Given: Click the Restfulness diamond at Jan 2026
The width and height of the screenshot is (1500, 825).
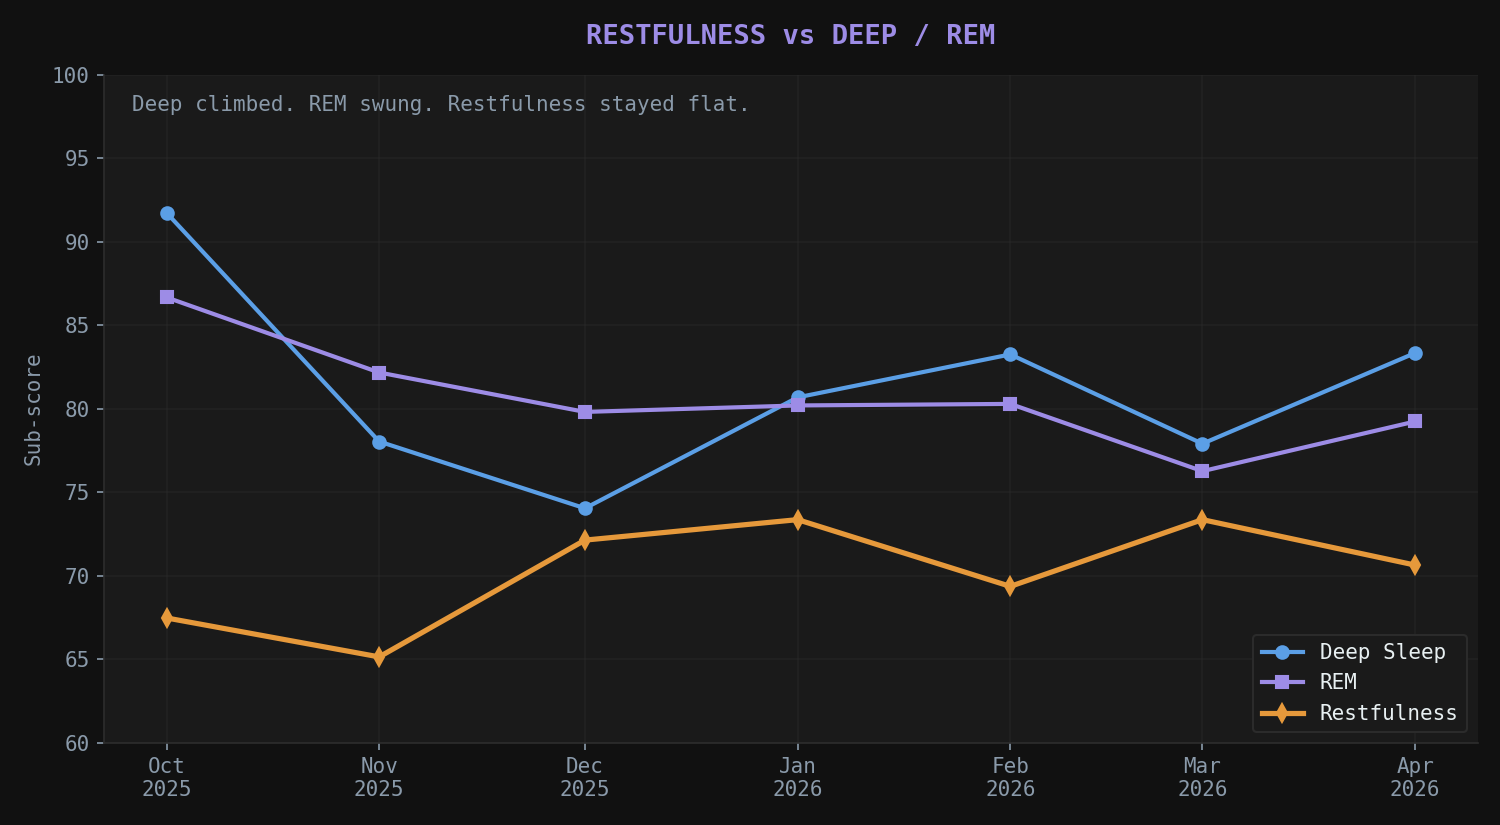Looking at the screenshot, I should point(797,520).
